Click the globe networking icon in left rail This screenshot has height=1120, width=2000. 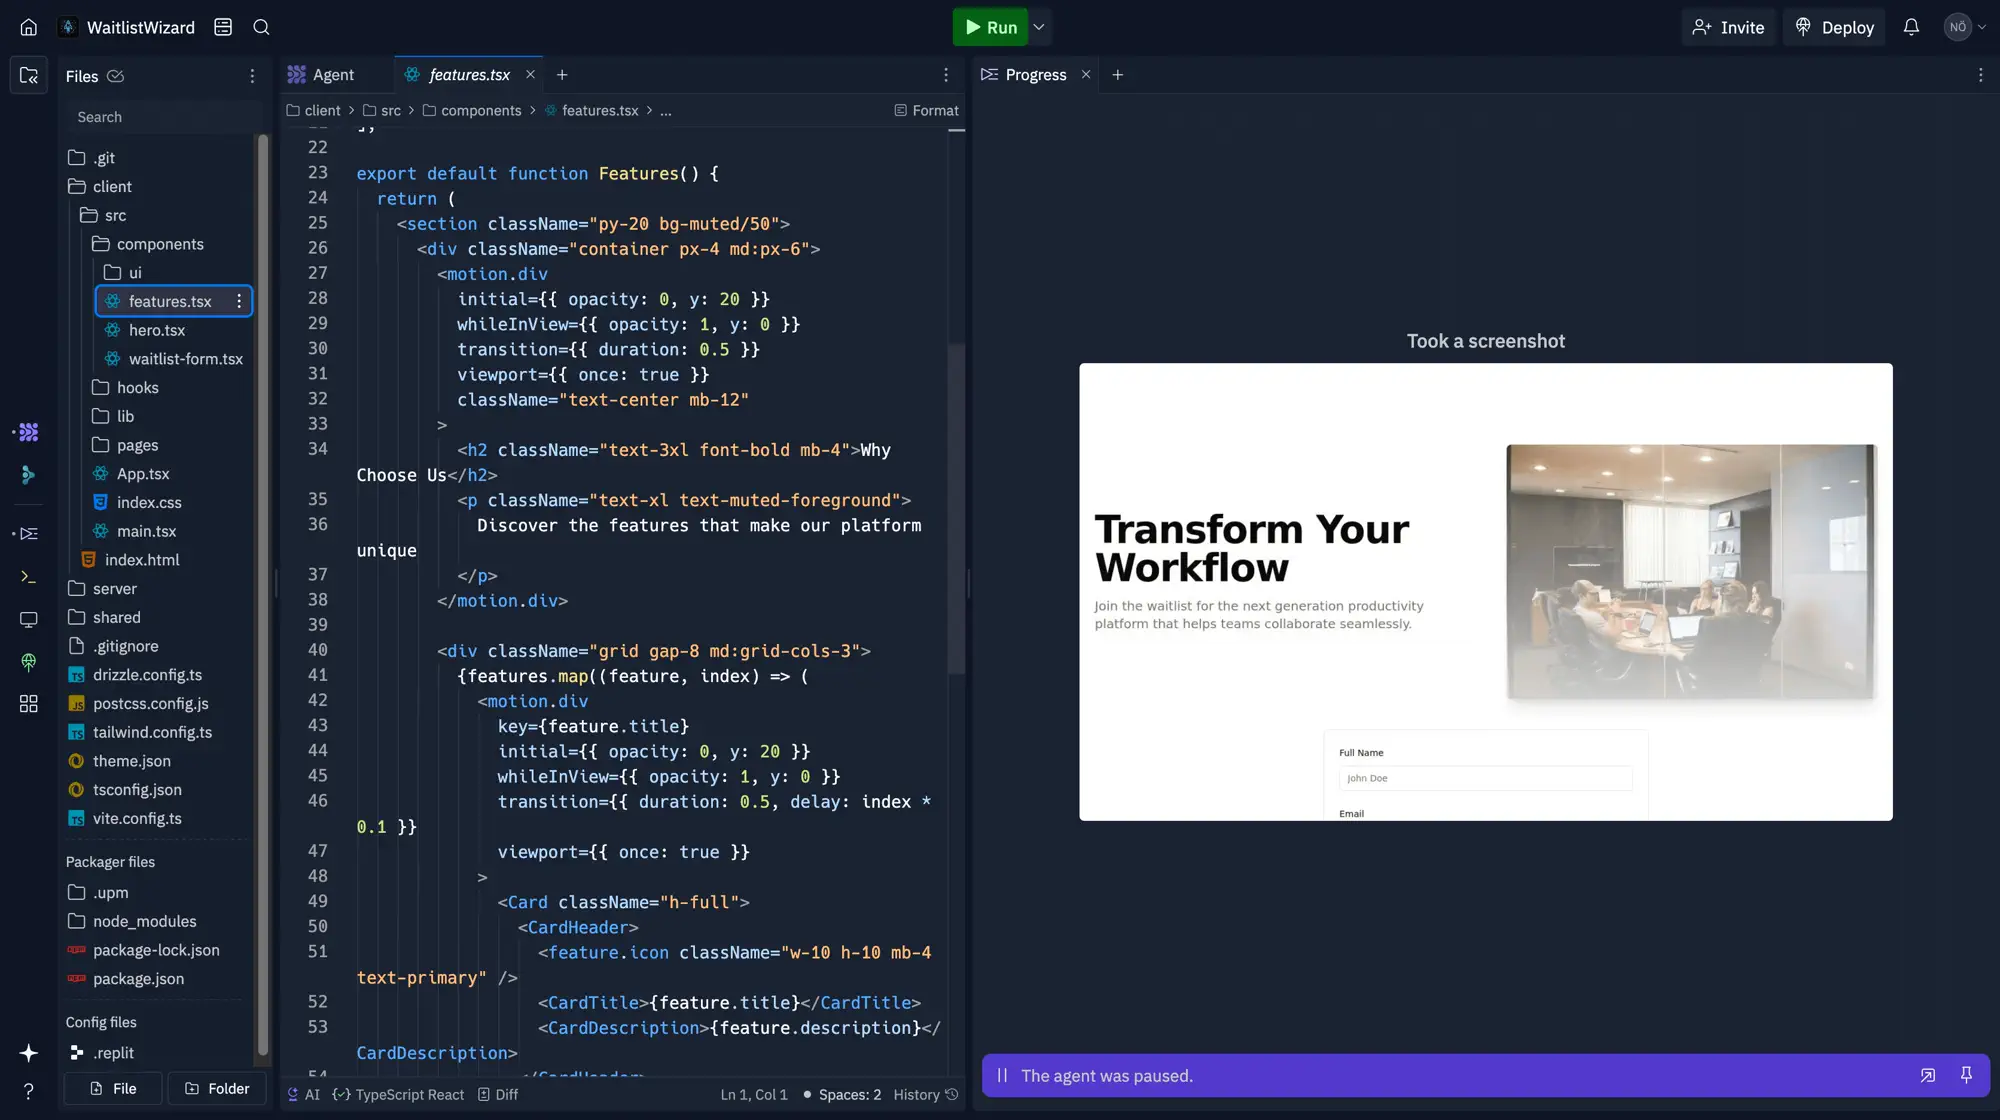pos(28,661)
